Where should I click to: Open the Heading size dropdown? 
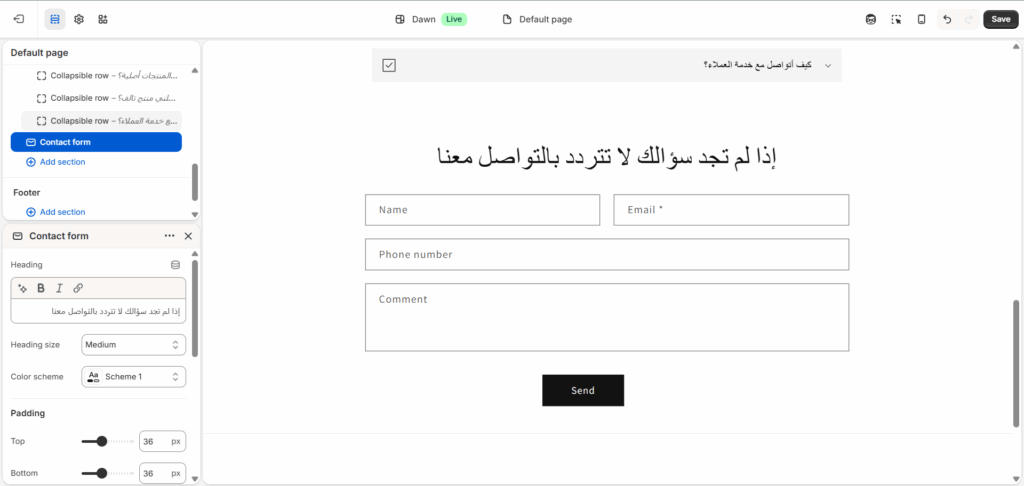coord(133,344)
